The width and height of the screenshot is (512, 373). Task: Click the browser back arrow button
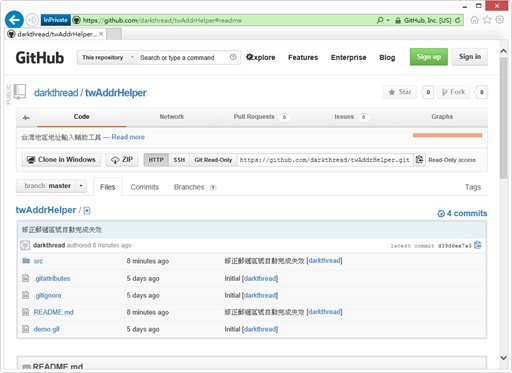pos(14,20)
